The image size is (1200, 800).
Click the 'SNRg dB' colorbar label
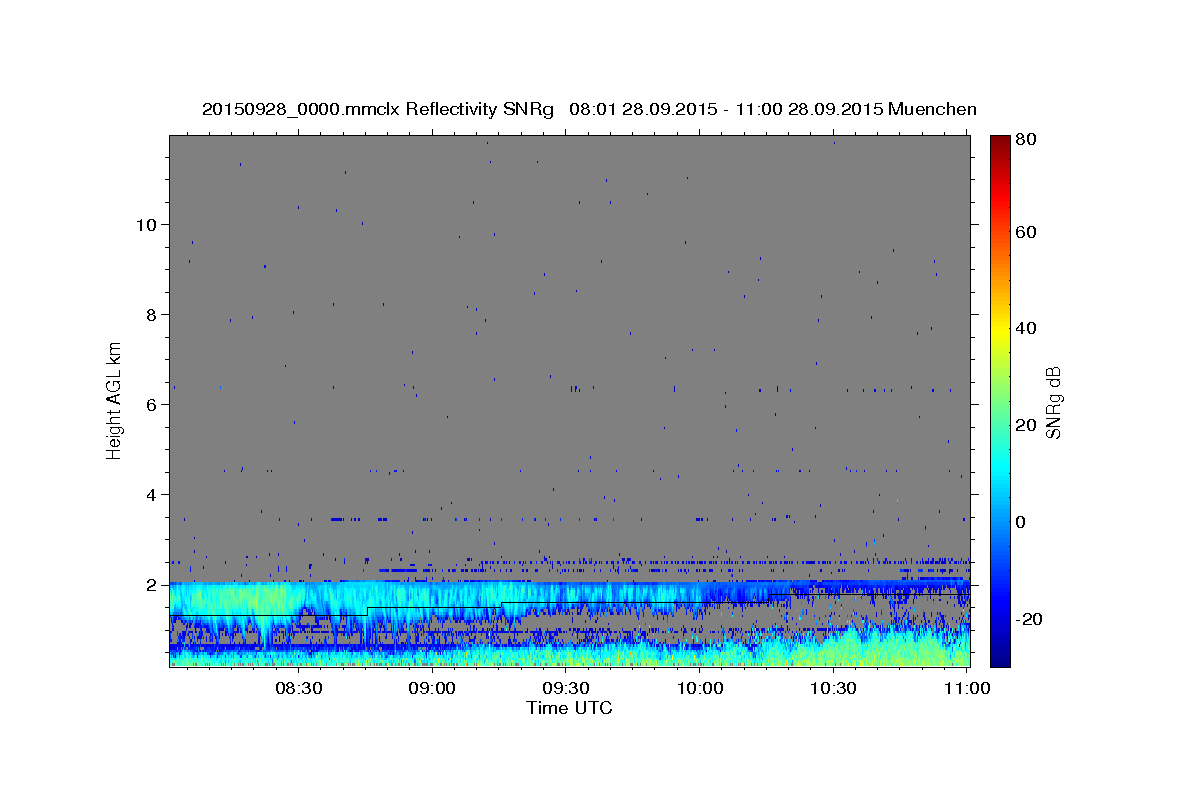[x=1053, y=401]
